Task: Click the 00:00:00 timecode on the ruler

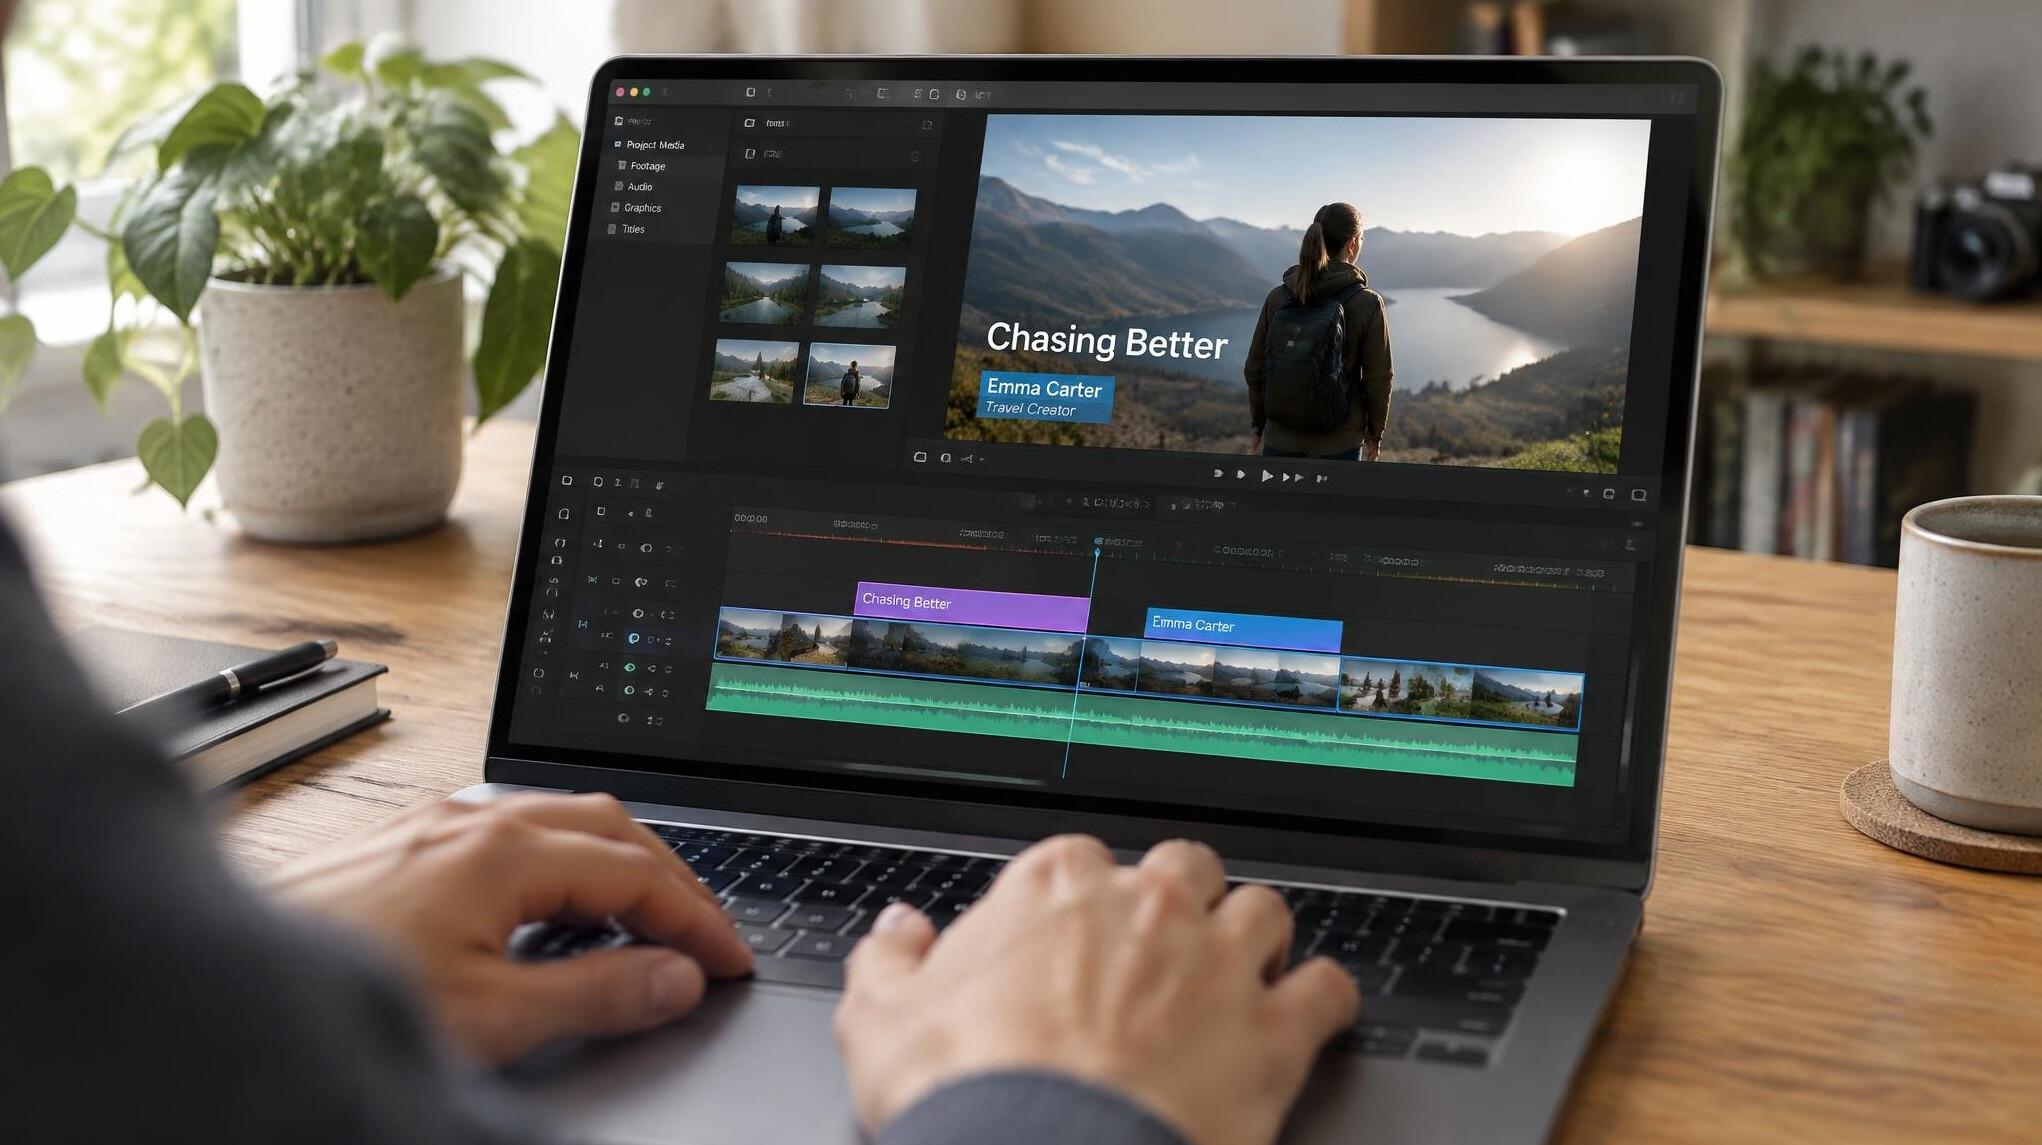Action: [x=750, y=518]
